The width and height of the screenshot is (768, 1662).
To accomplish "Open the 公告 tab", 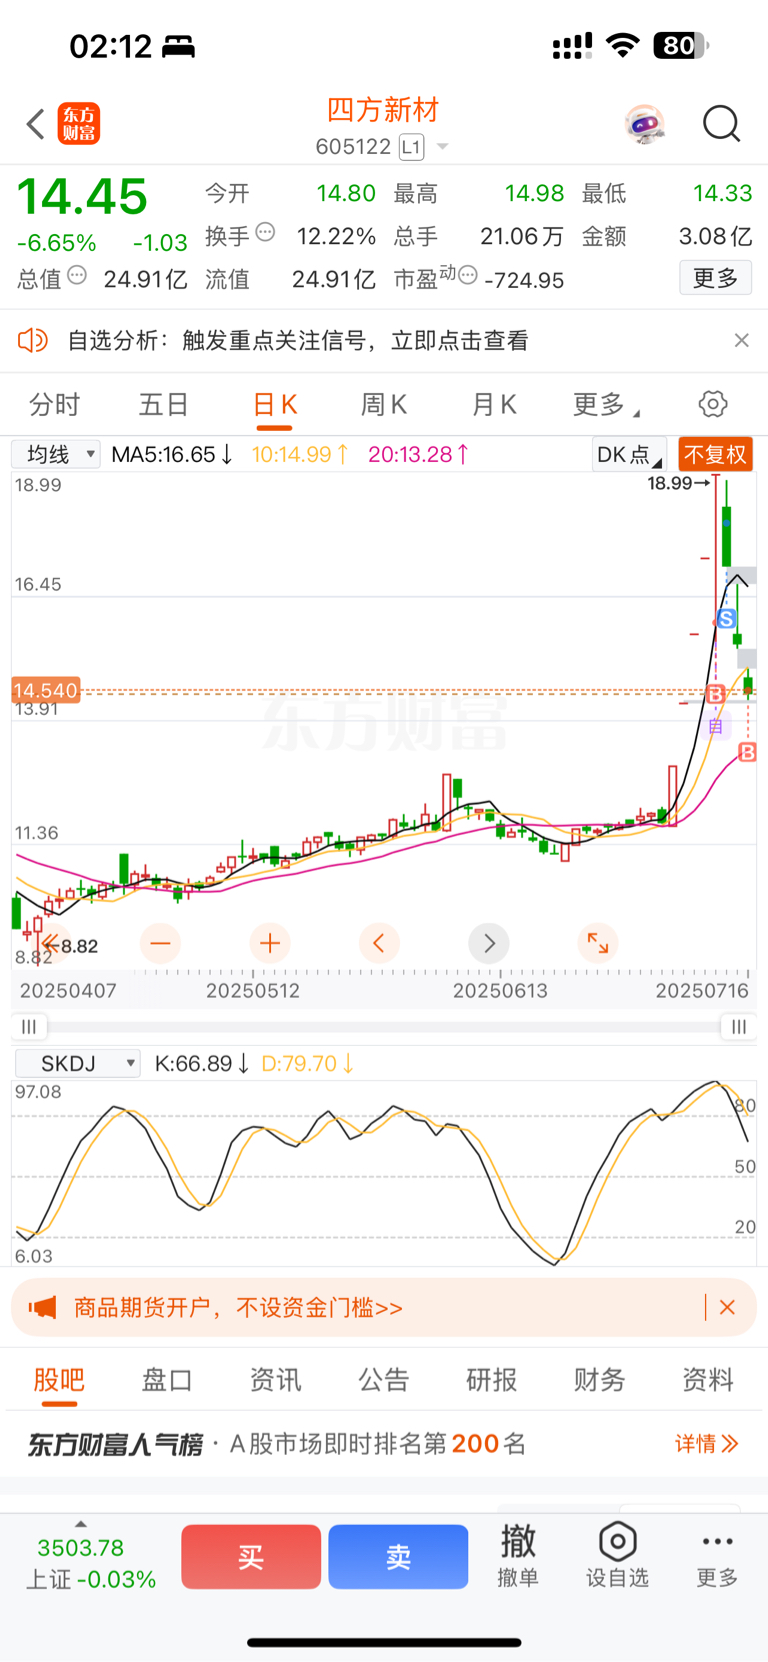I will (384, 1380).
